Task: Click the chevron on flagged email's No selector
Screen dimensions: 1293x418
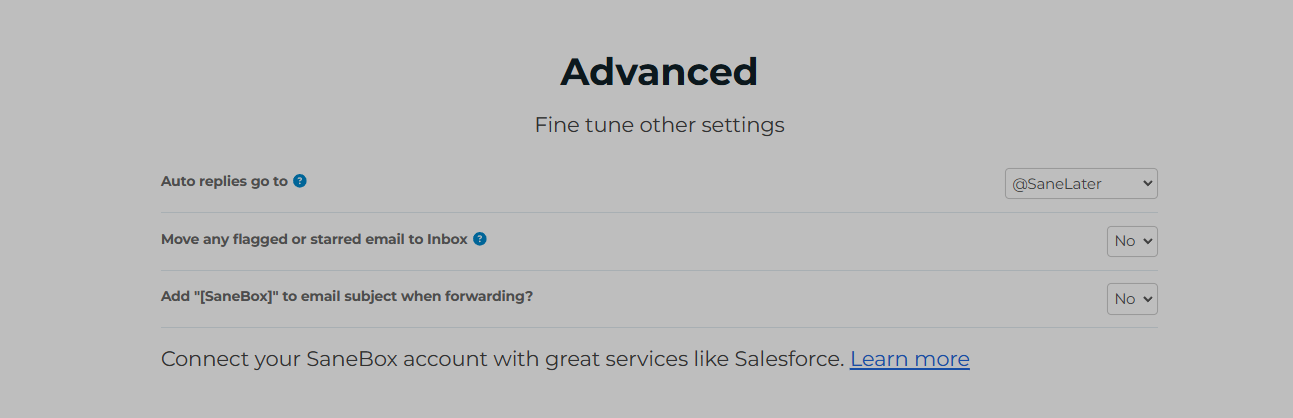Action: click(x=1147, y=241)
